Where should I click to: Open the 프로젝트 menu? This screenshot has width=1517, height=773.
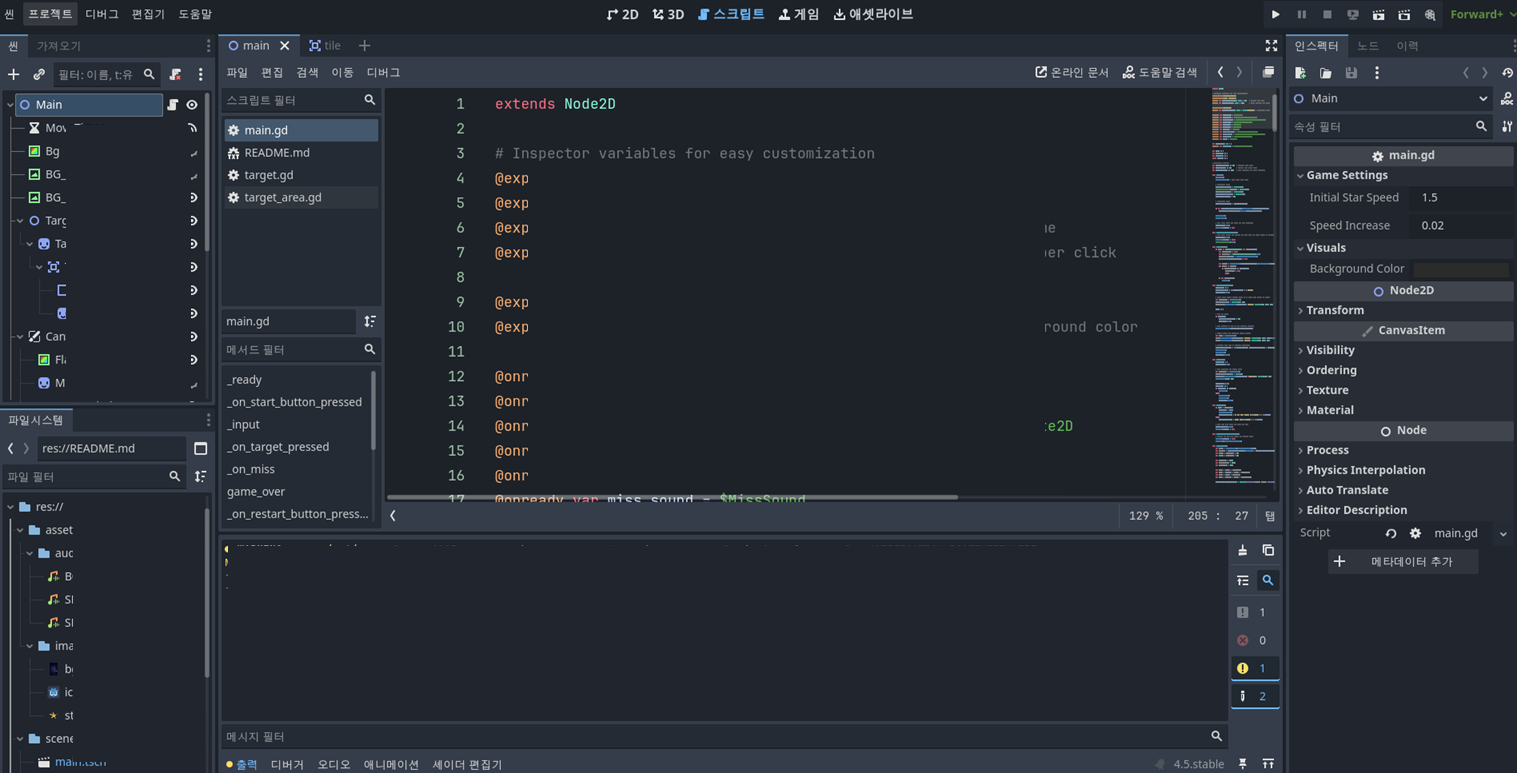point(50,14)
